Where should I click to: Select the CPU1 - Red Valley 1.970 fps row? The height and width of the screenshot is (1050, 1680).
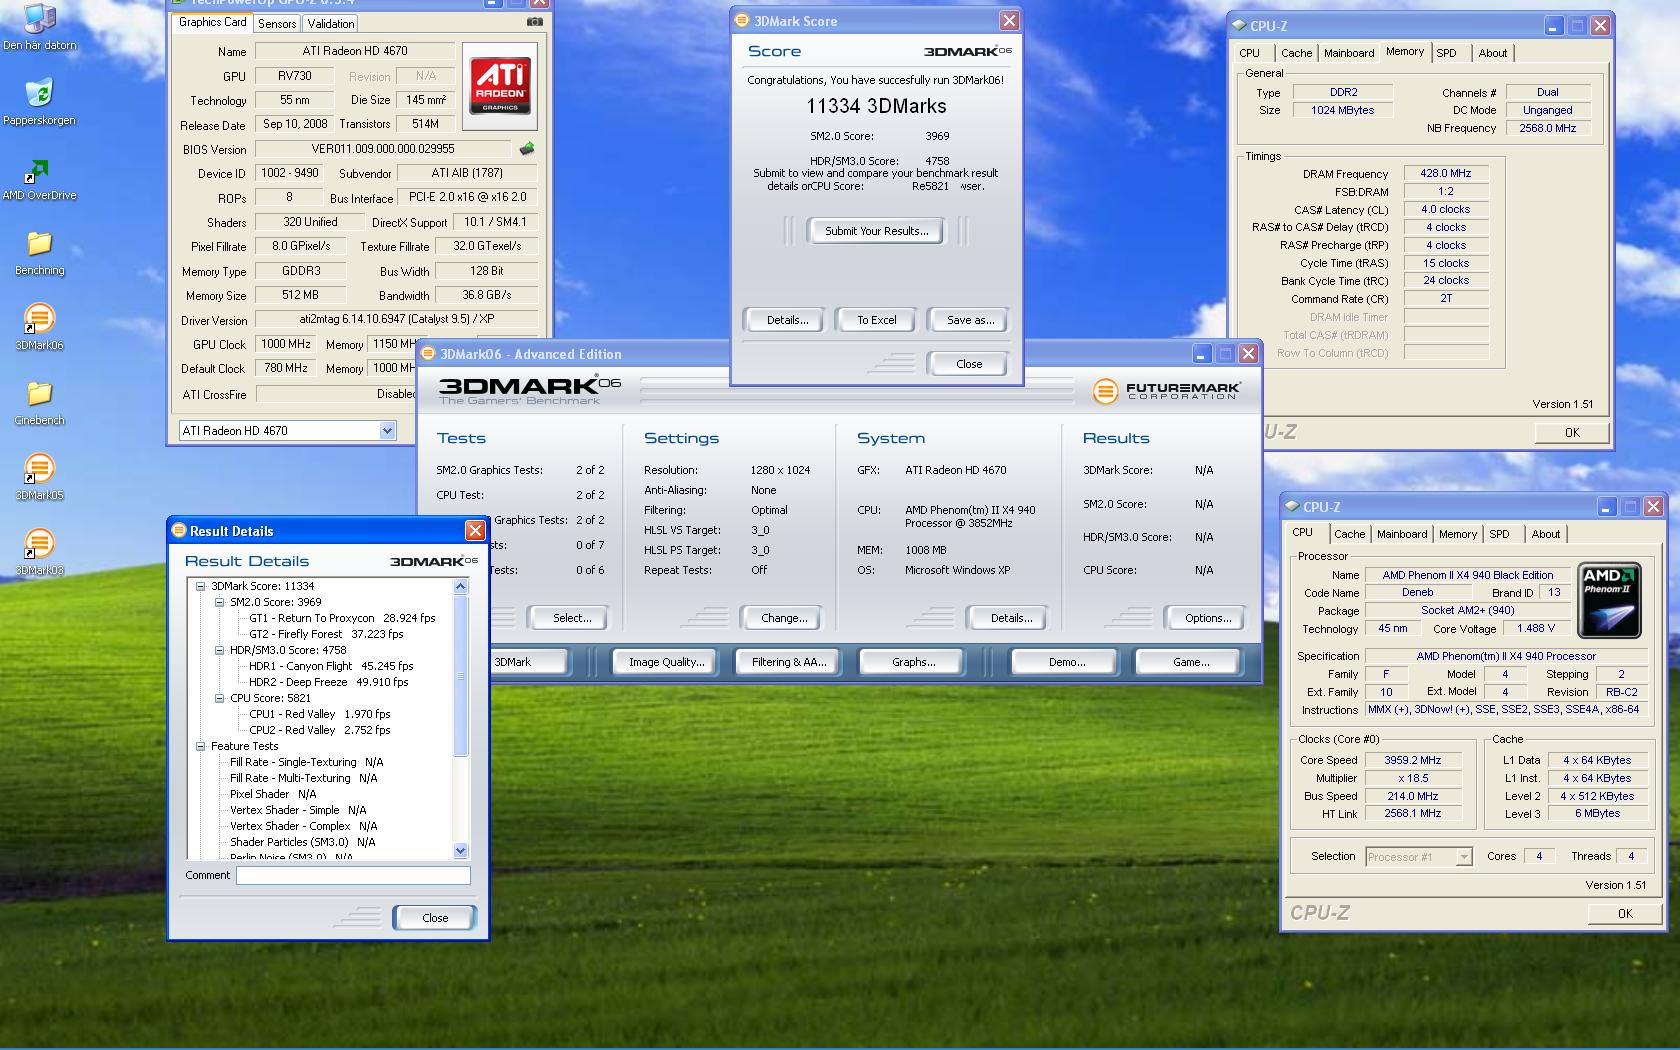(x=319, y=714)
